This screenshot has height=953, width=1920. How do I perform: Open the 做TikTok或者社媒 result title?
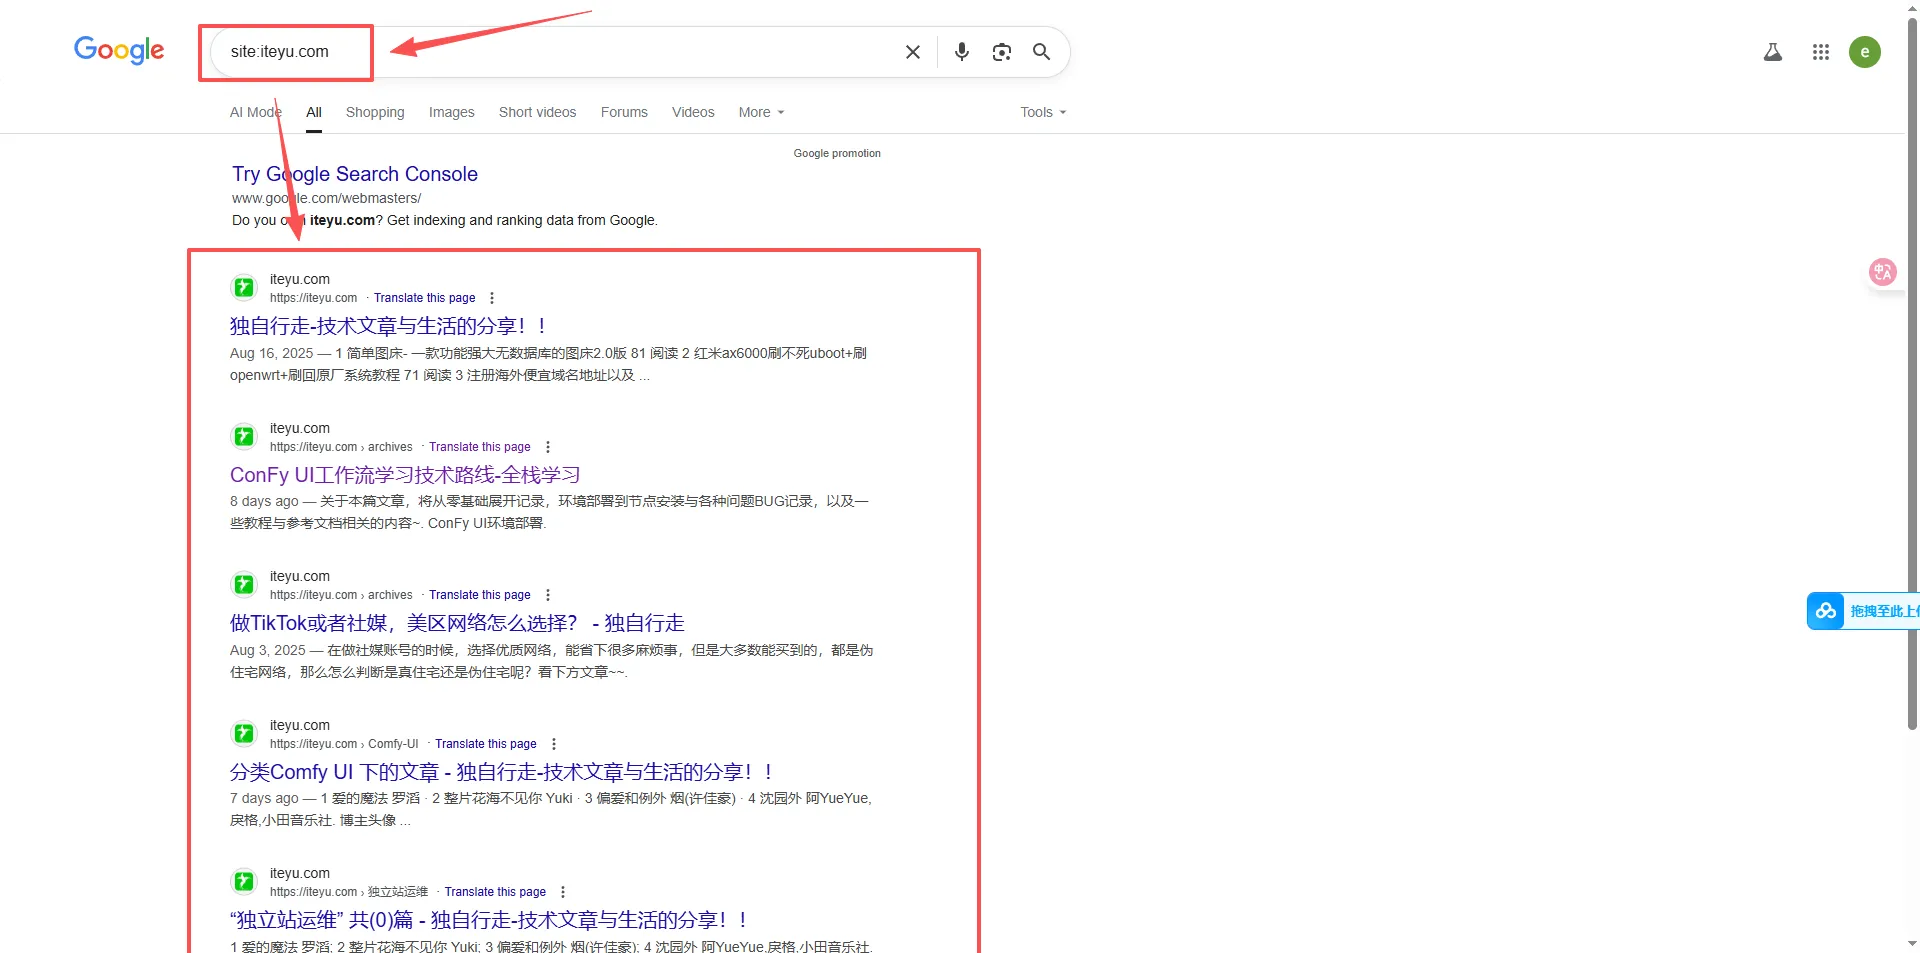point(457,623)
